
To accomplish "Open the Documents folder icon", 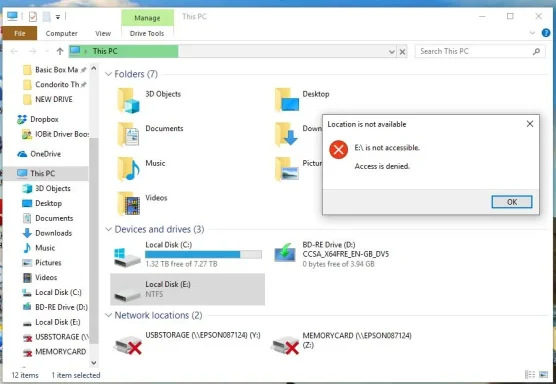I will pyautogui.click(x=128, y=134).
